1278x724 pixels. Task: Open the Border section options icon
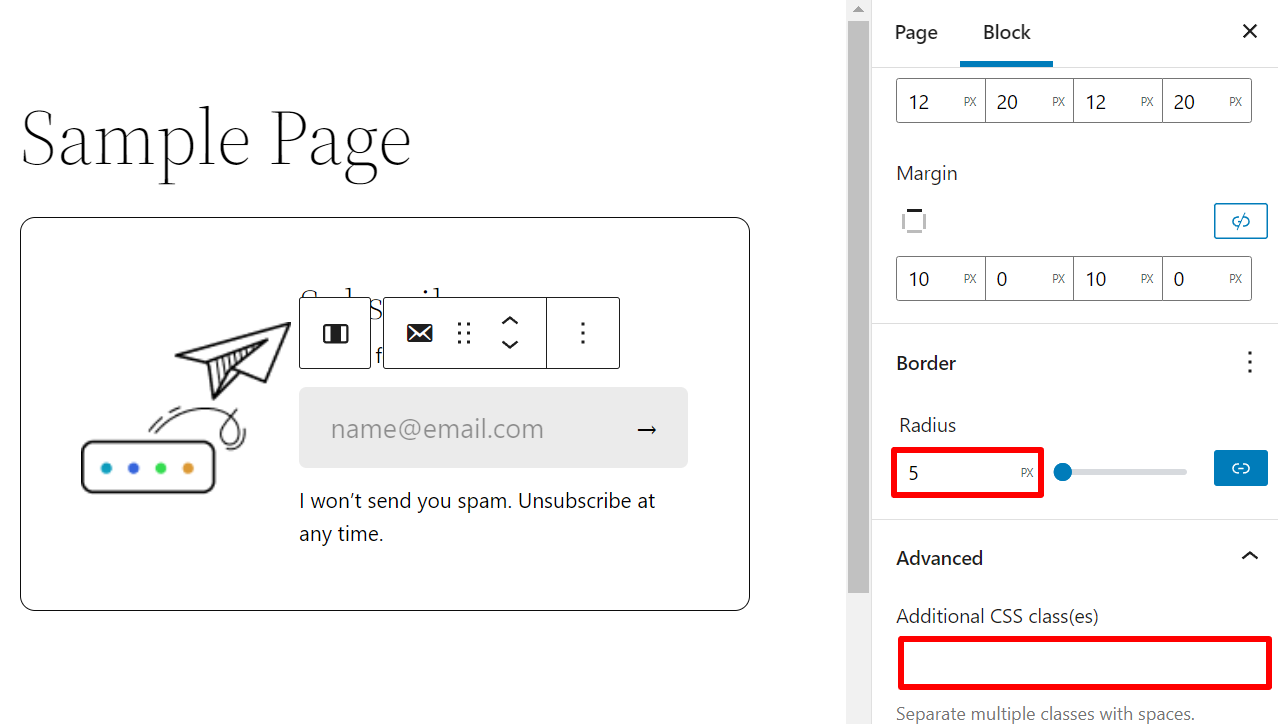tap(1249, 362)
